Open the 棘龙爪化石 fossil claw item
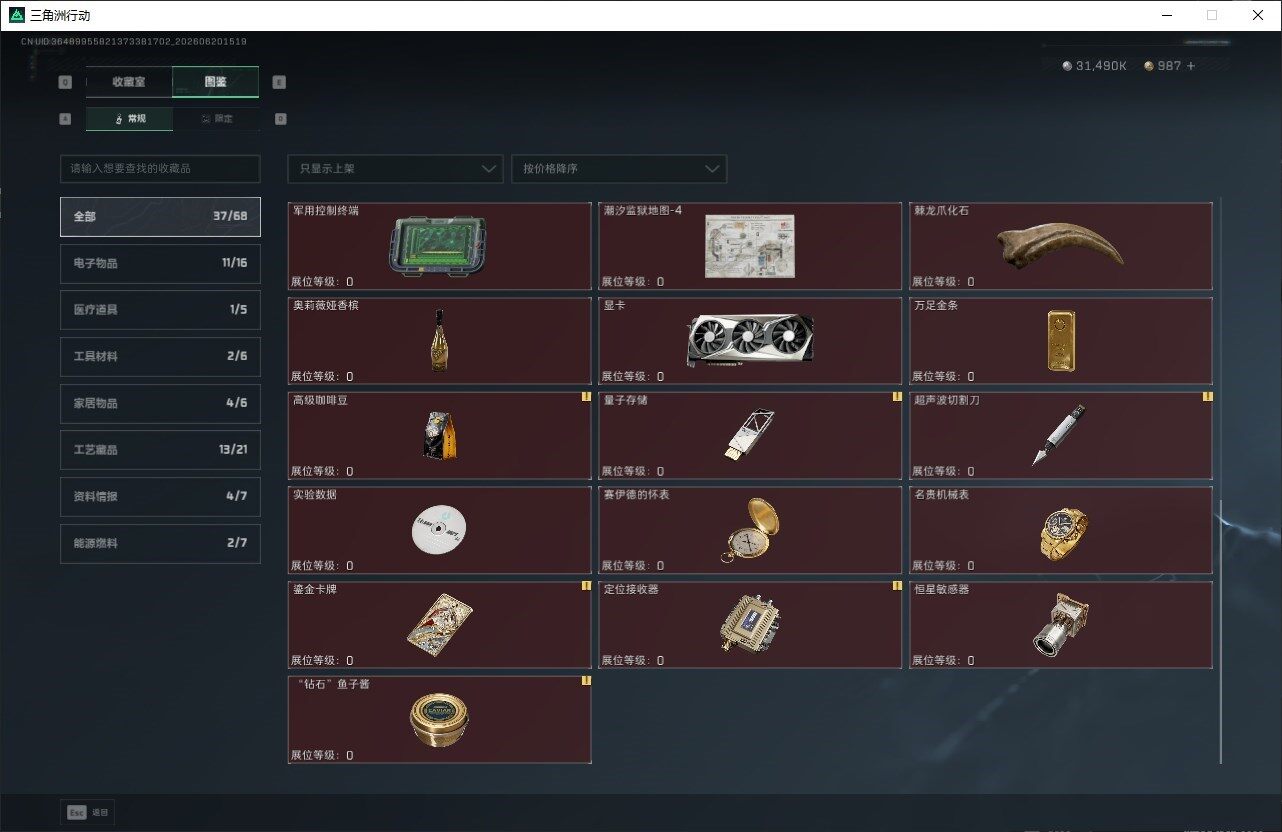This screenshot has width=1282, height=832. coord(1060,246)
